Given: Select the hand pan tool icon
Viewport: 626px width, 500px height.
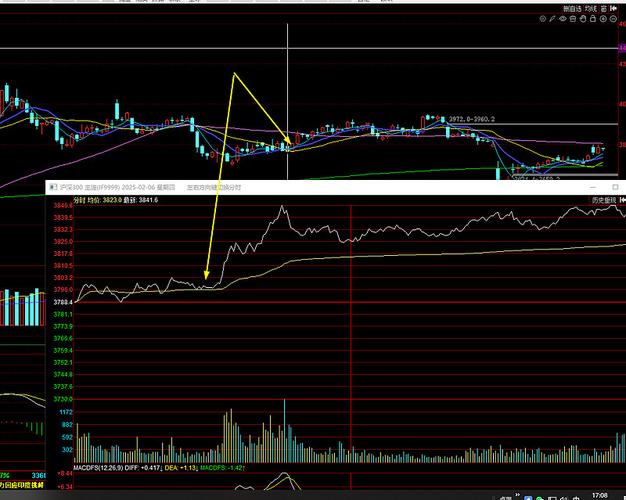Looking at the screenshot, I should (583, 19).
